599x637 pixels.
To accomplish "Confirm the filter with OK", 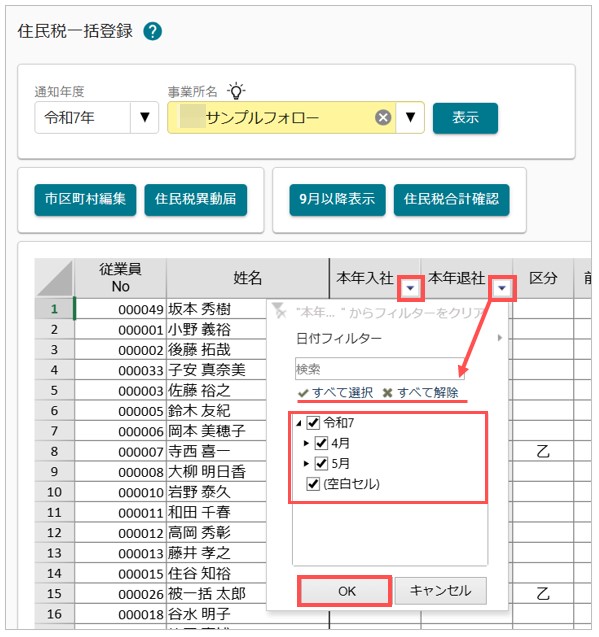I will point(345,591).
